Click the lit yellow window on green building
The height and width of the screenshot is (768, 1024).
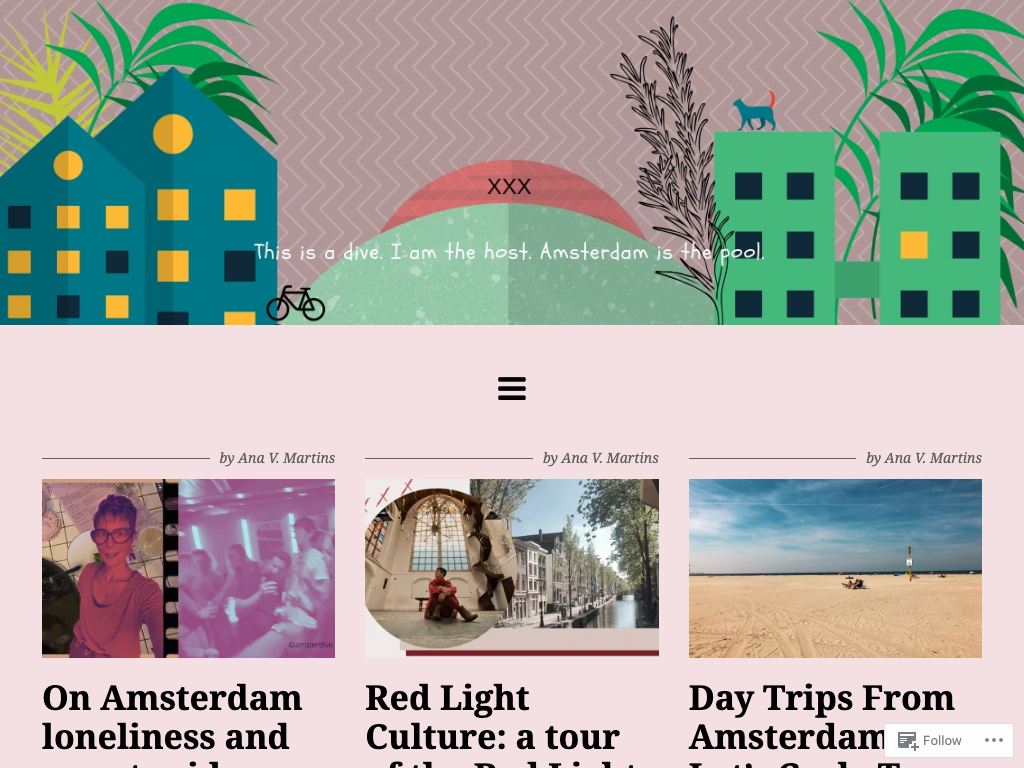(914, 245)
